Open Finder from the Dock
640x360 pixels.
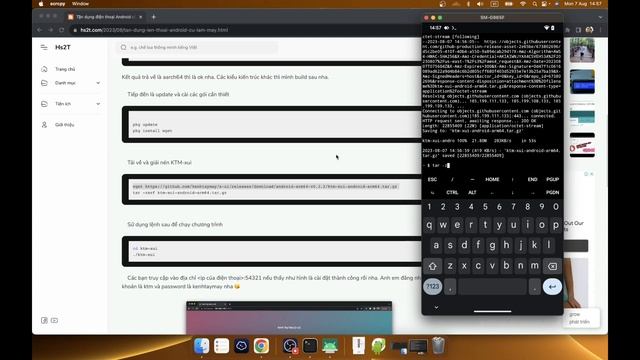pos(202,346)
